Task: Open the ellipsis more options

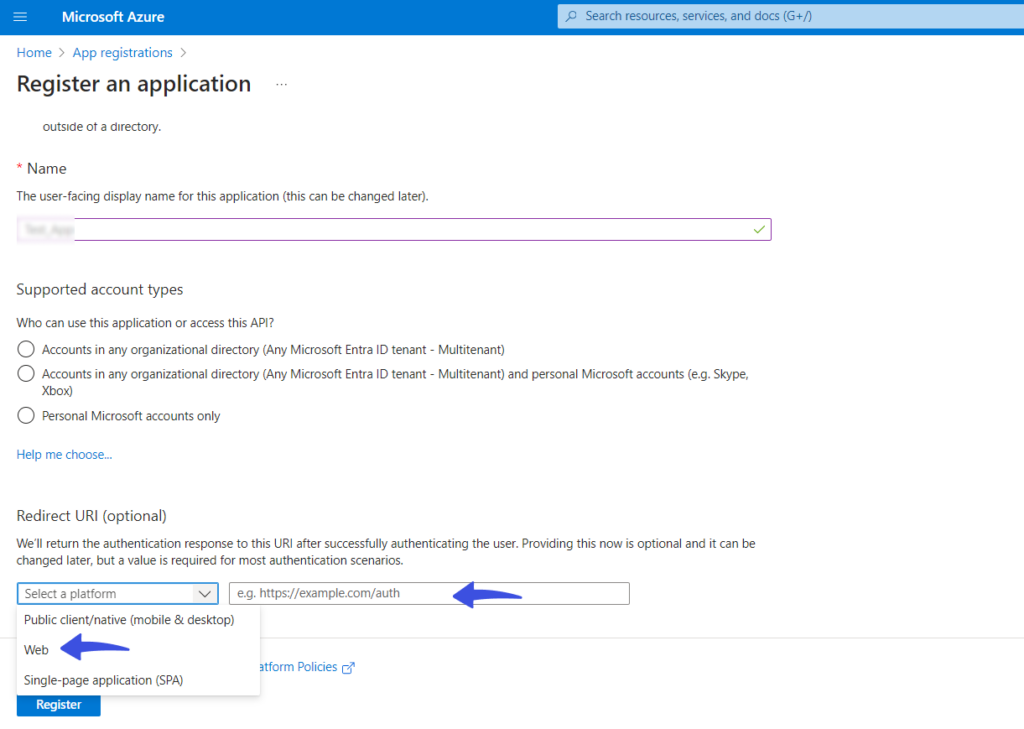Action: click(281, 85)
